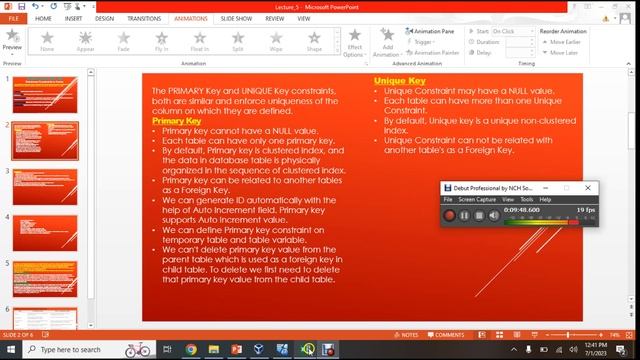640x360 pixels.
Task: Select slide 5 thumbnail
Action: 45,279
